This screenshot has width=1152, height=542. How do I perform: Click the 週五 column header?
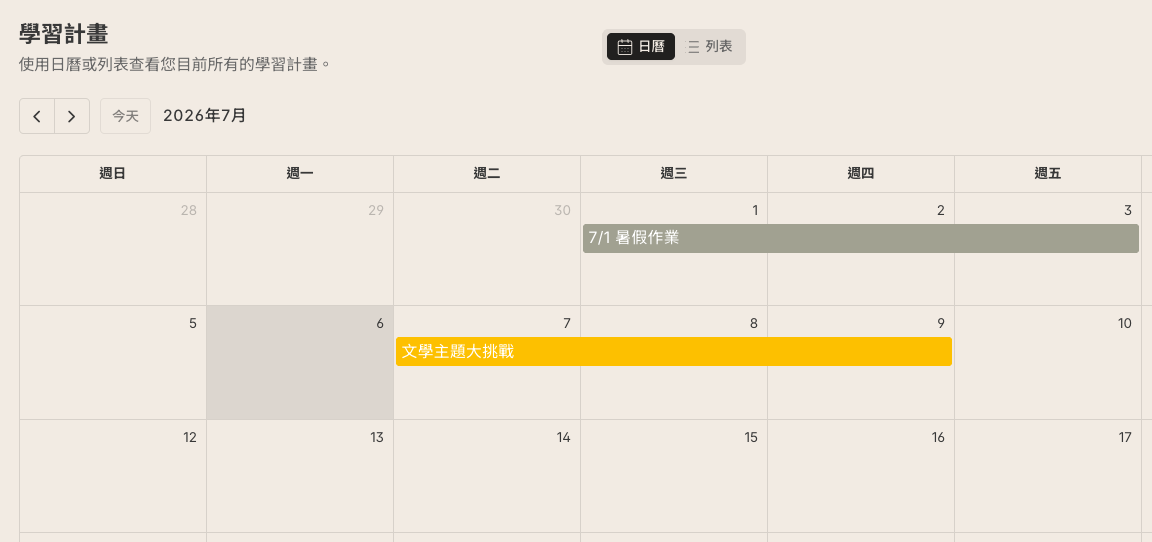(1048, 174)
